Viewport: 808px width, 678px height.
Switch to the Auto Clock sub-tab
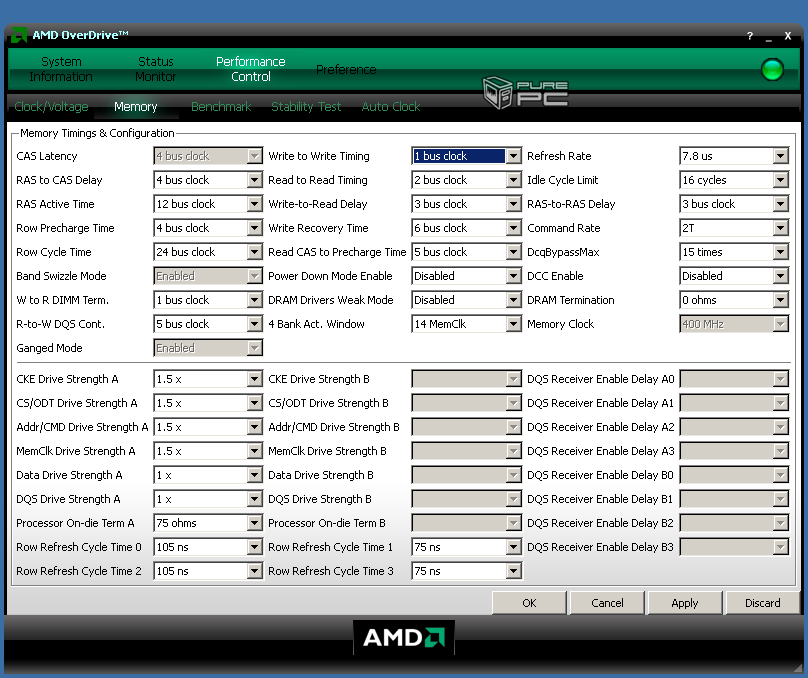(x=391, y=107)
